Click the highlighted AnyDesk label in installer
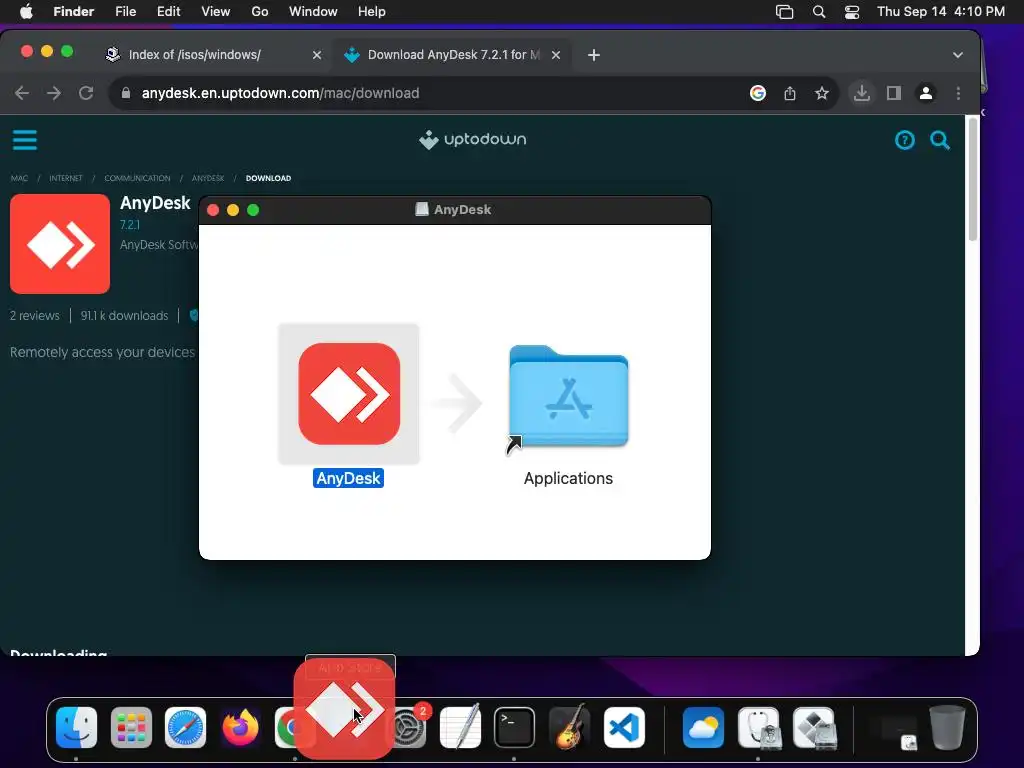The height and width of the screenshot is (768, 1024). (348, 478)
